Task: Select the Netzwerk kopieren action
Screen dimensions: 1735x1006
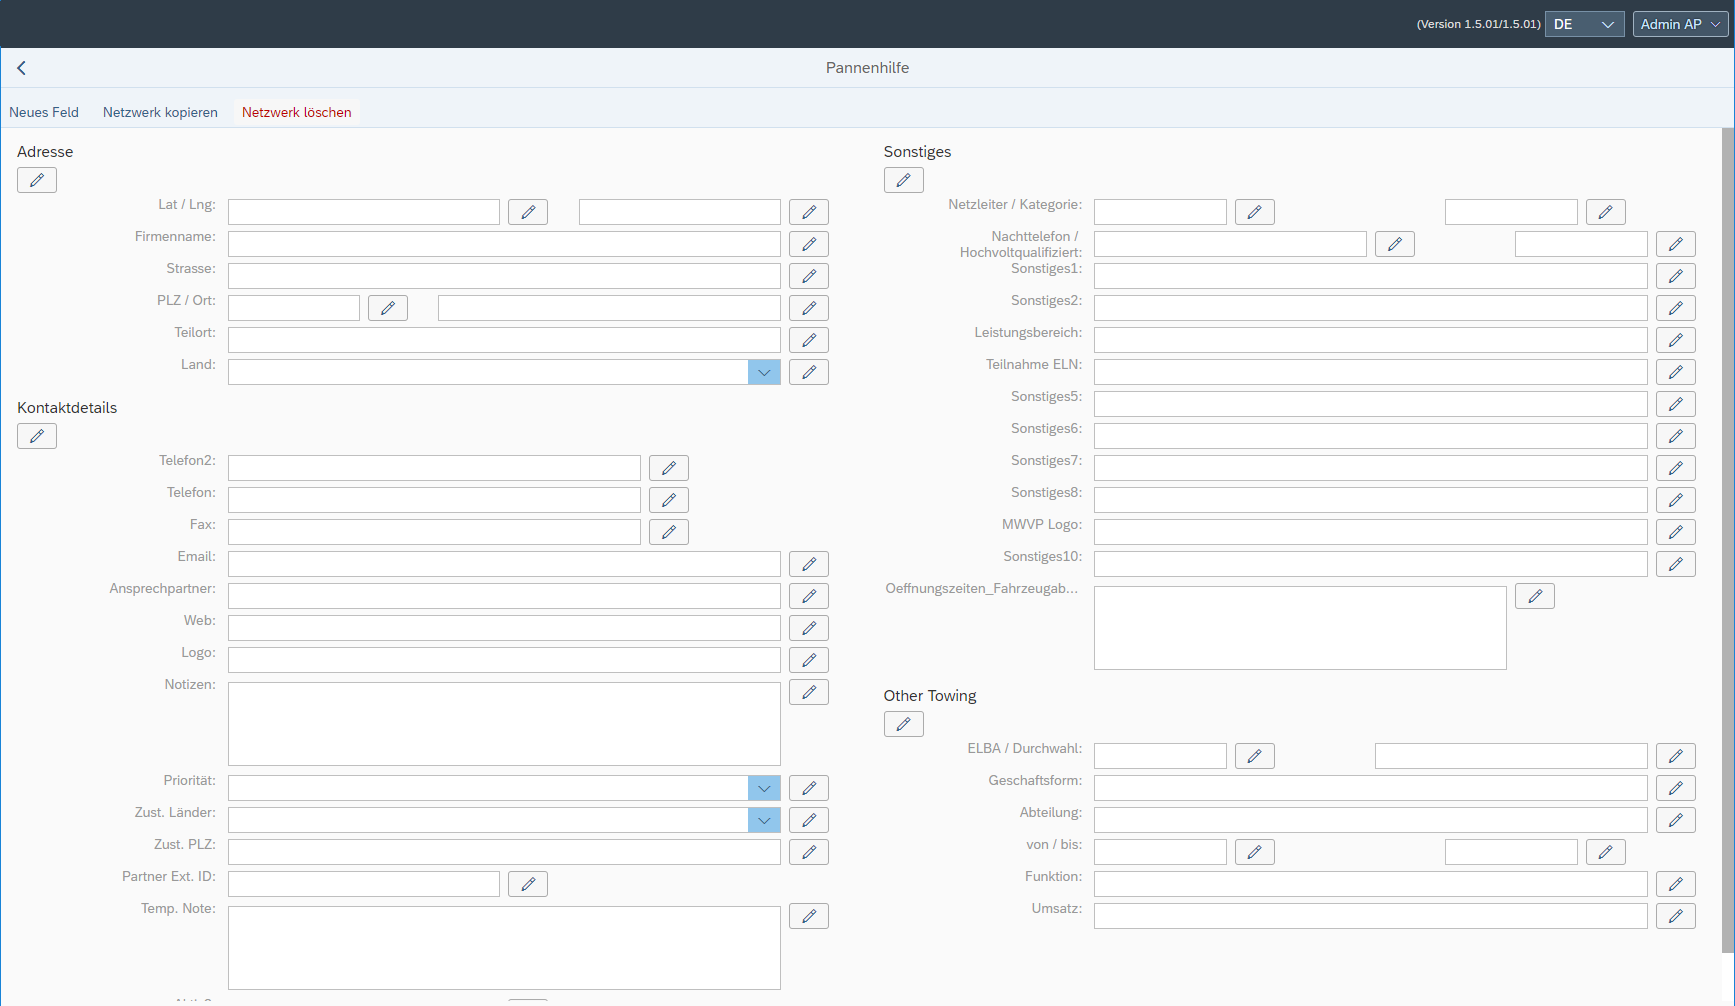Action: [x=160, y=112]
